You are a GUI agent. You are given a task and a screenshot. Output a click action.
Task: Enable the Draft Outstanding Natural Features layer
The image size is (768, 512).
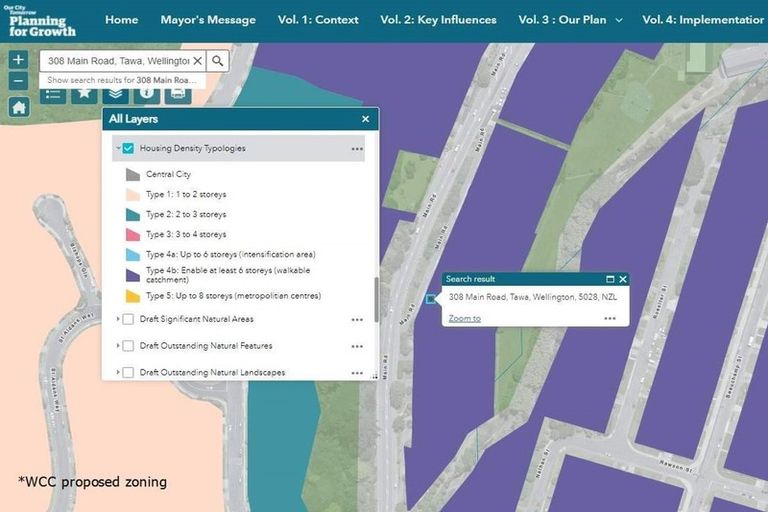128,346
